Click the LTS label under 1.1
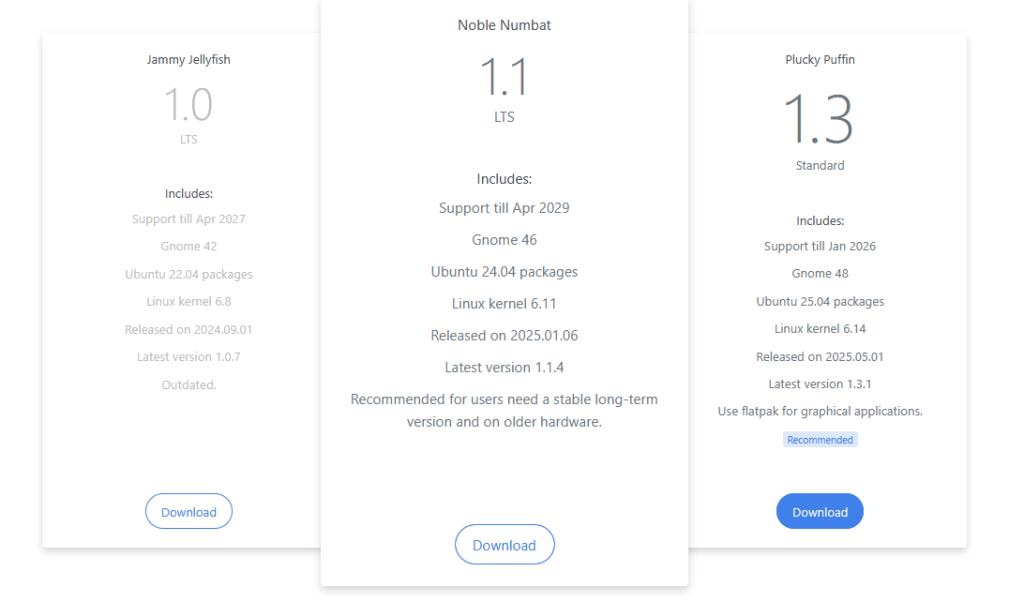 coord(504,117)
